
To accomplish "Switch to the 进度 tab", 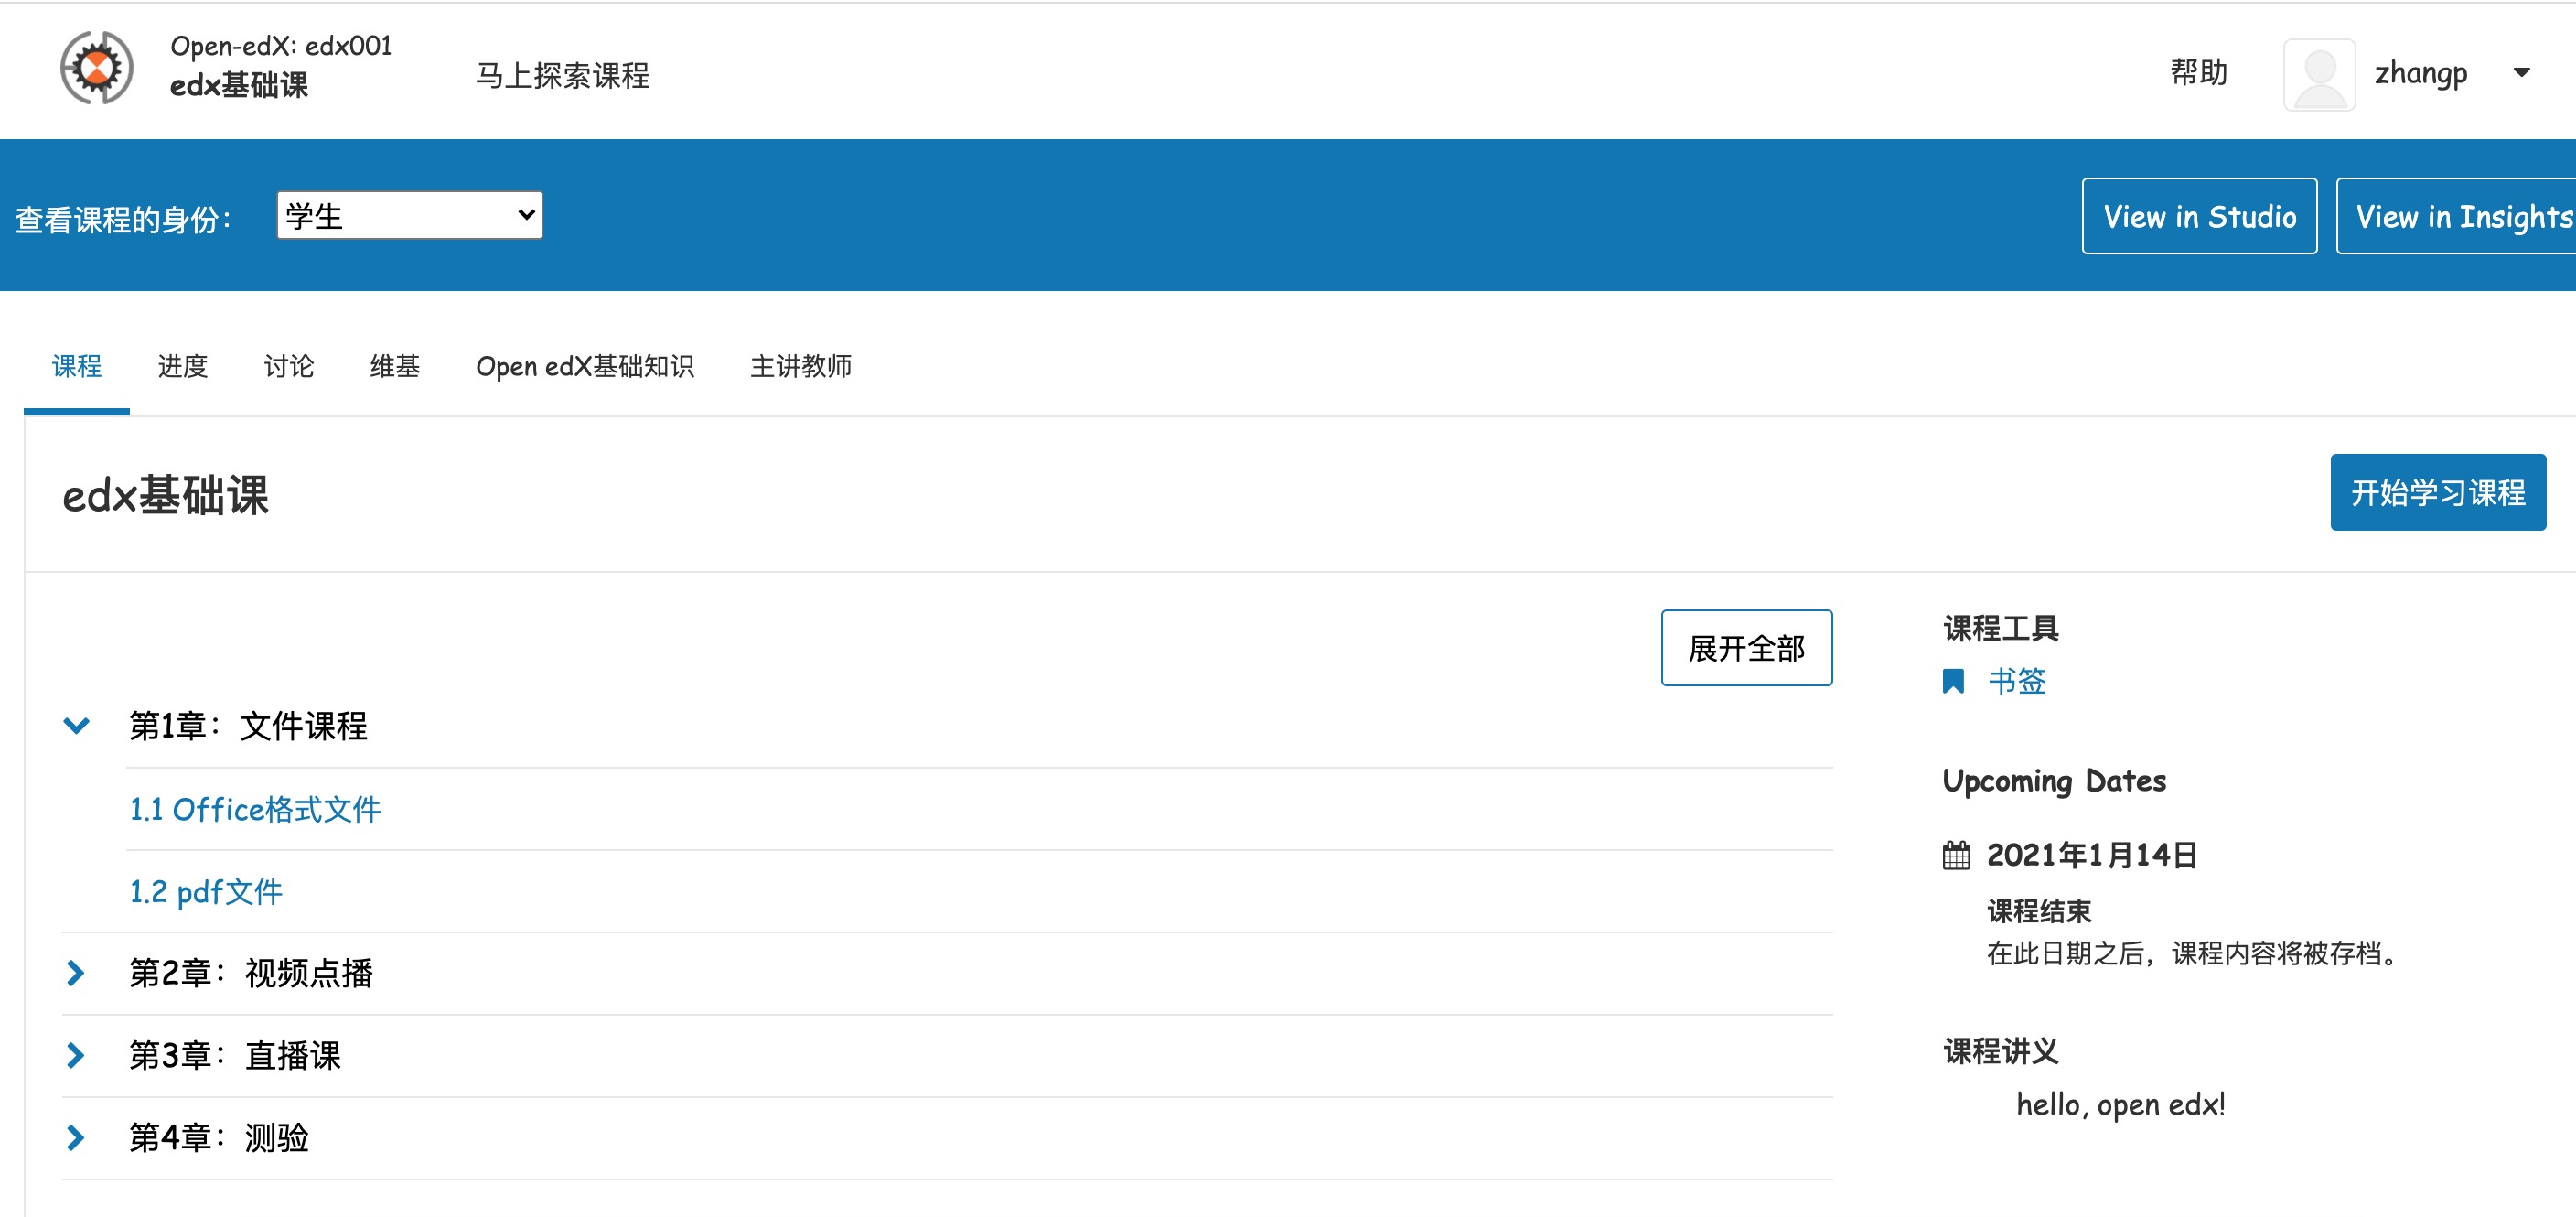I will (x=183, y=367).
